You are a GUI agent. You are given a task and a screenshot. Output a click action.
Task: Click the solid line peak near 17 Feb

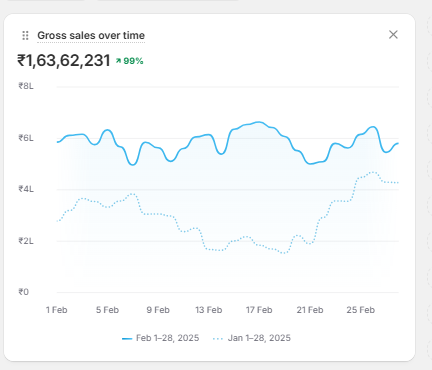click(259, 122)
